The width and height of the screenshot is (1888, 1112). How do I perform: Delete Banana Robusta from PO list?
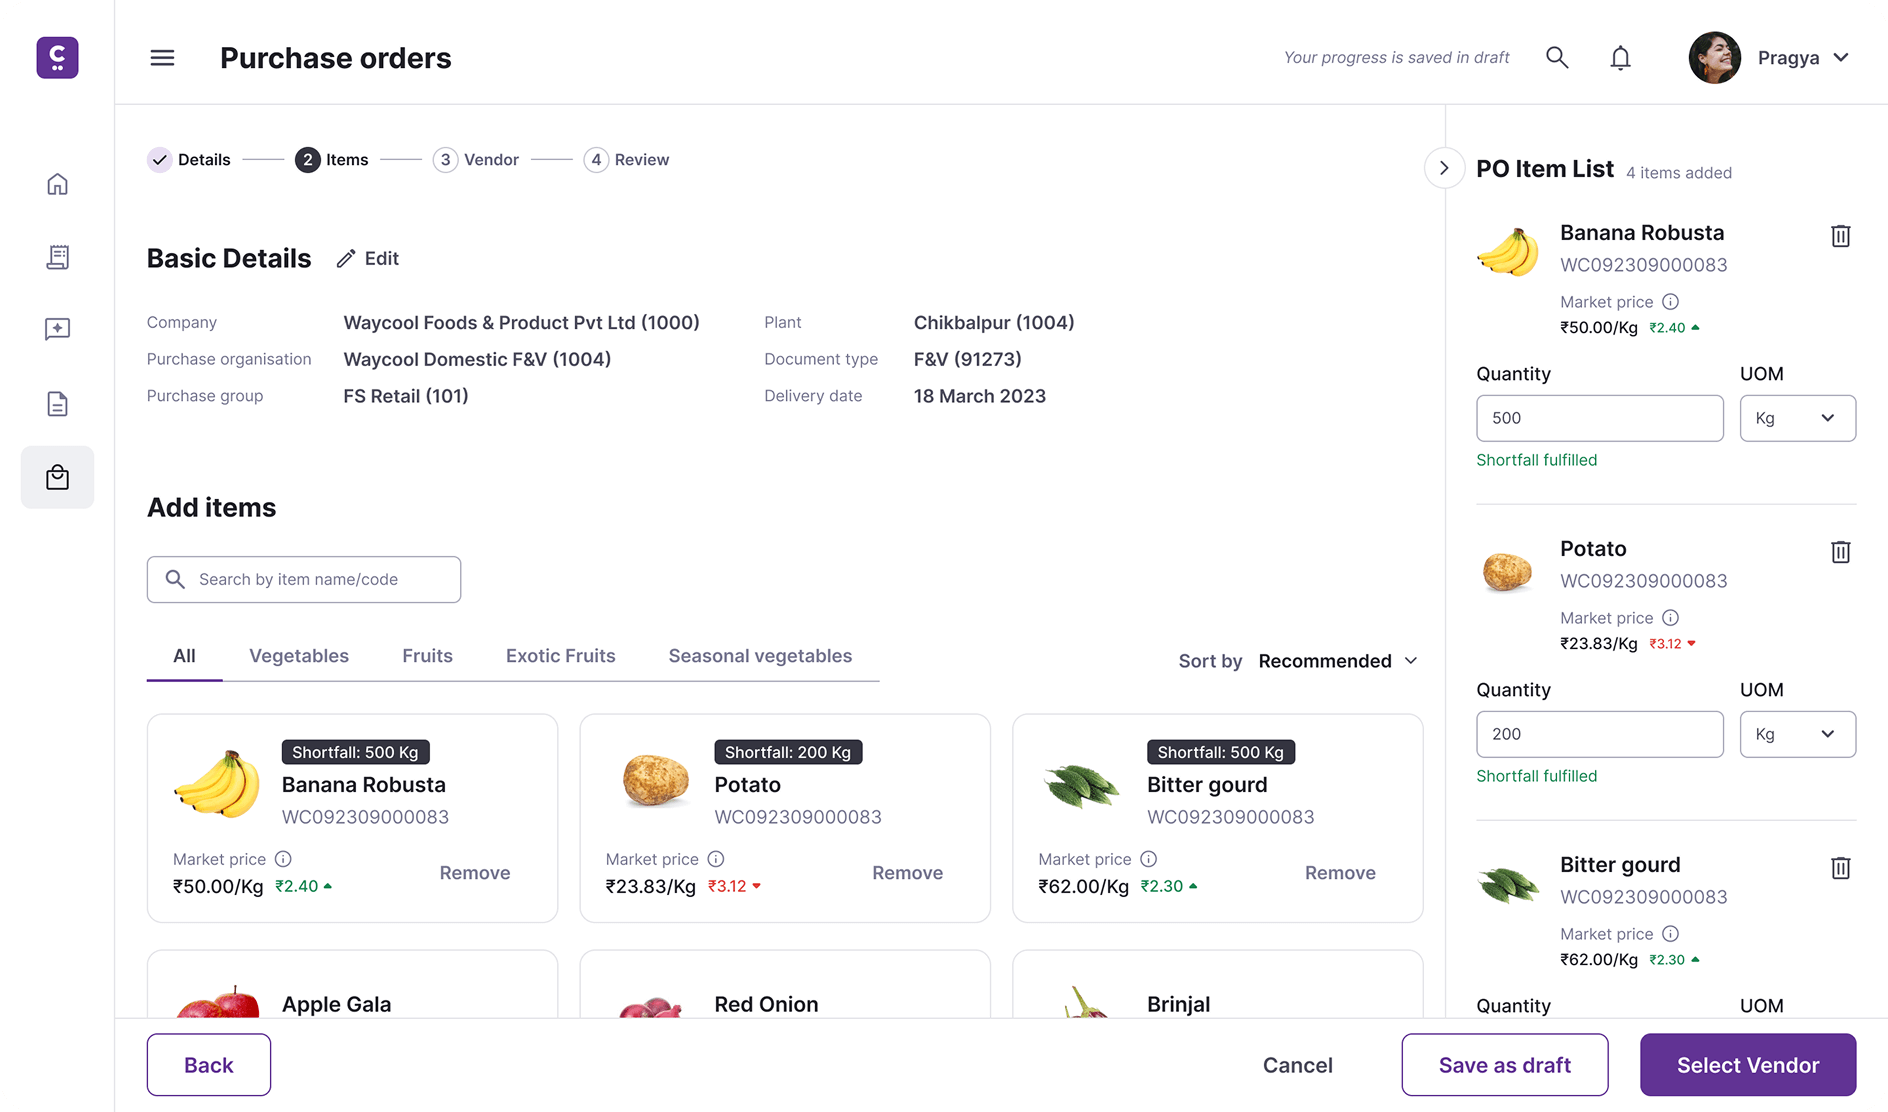1840,236
